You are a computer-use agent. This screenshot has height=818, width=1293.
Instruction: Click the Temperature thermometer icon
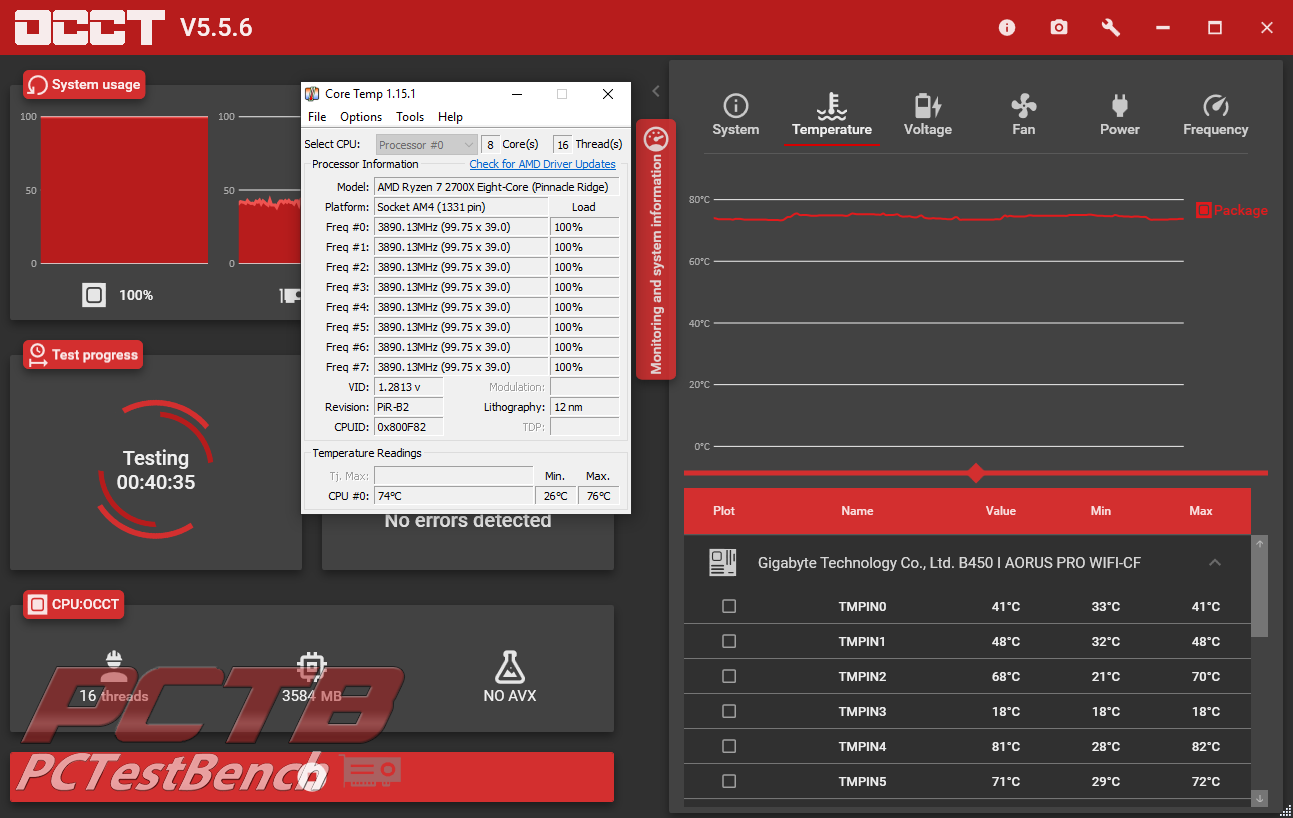click(832, 106)
